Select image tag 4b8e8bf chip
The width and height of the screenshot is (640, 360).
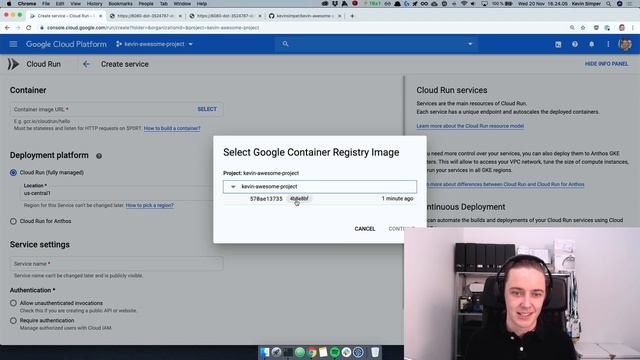(x=299, y=199)
